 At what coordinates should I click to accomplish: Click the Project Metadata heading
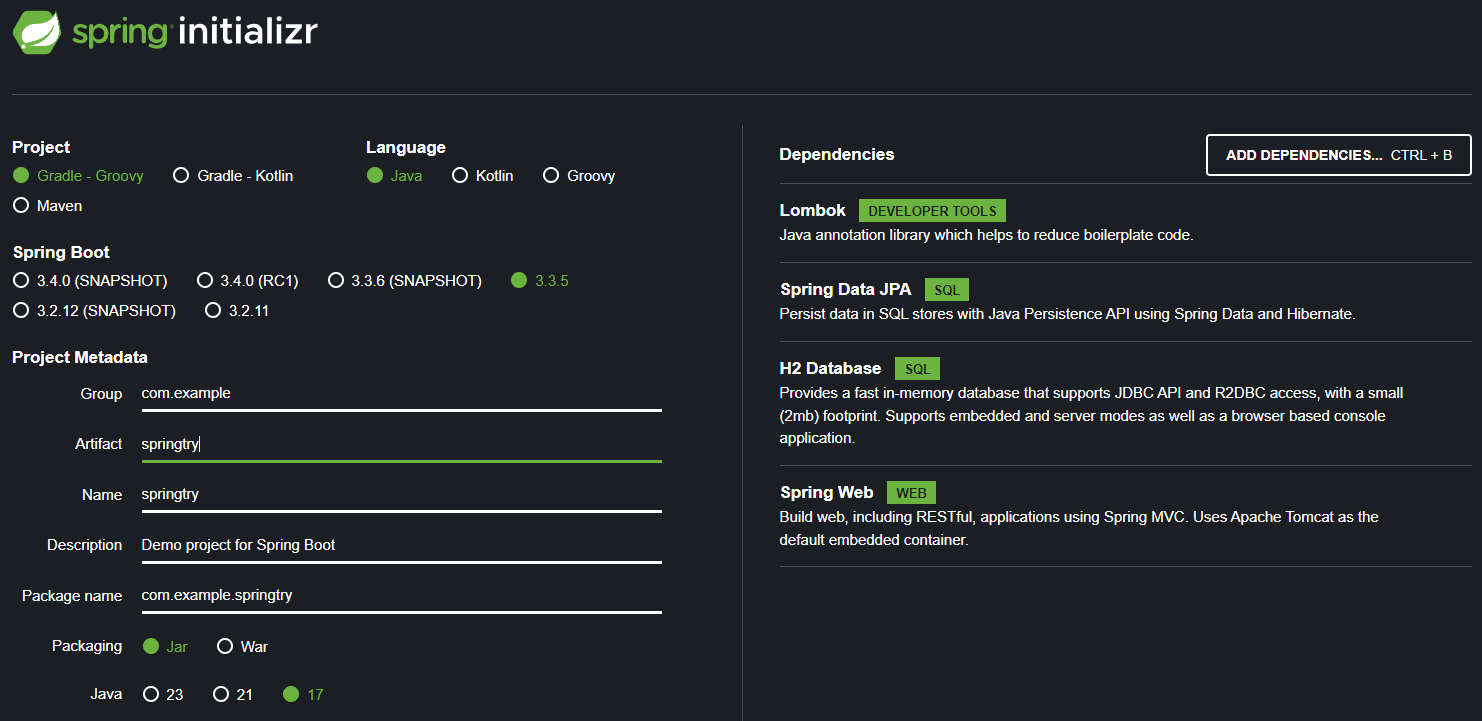[x=80, y=358]
